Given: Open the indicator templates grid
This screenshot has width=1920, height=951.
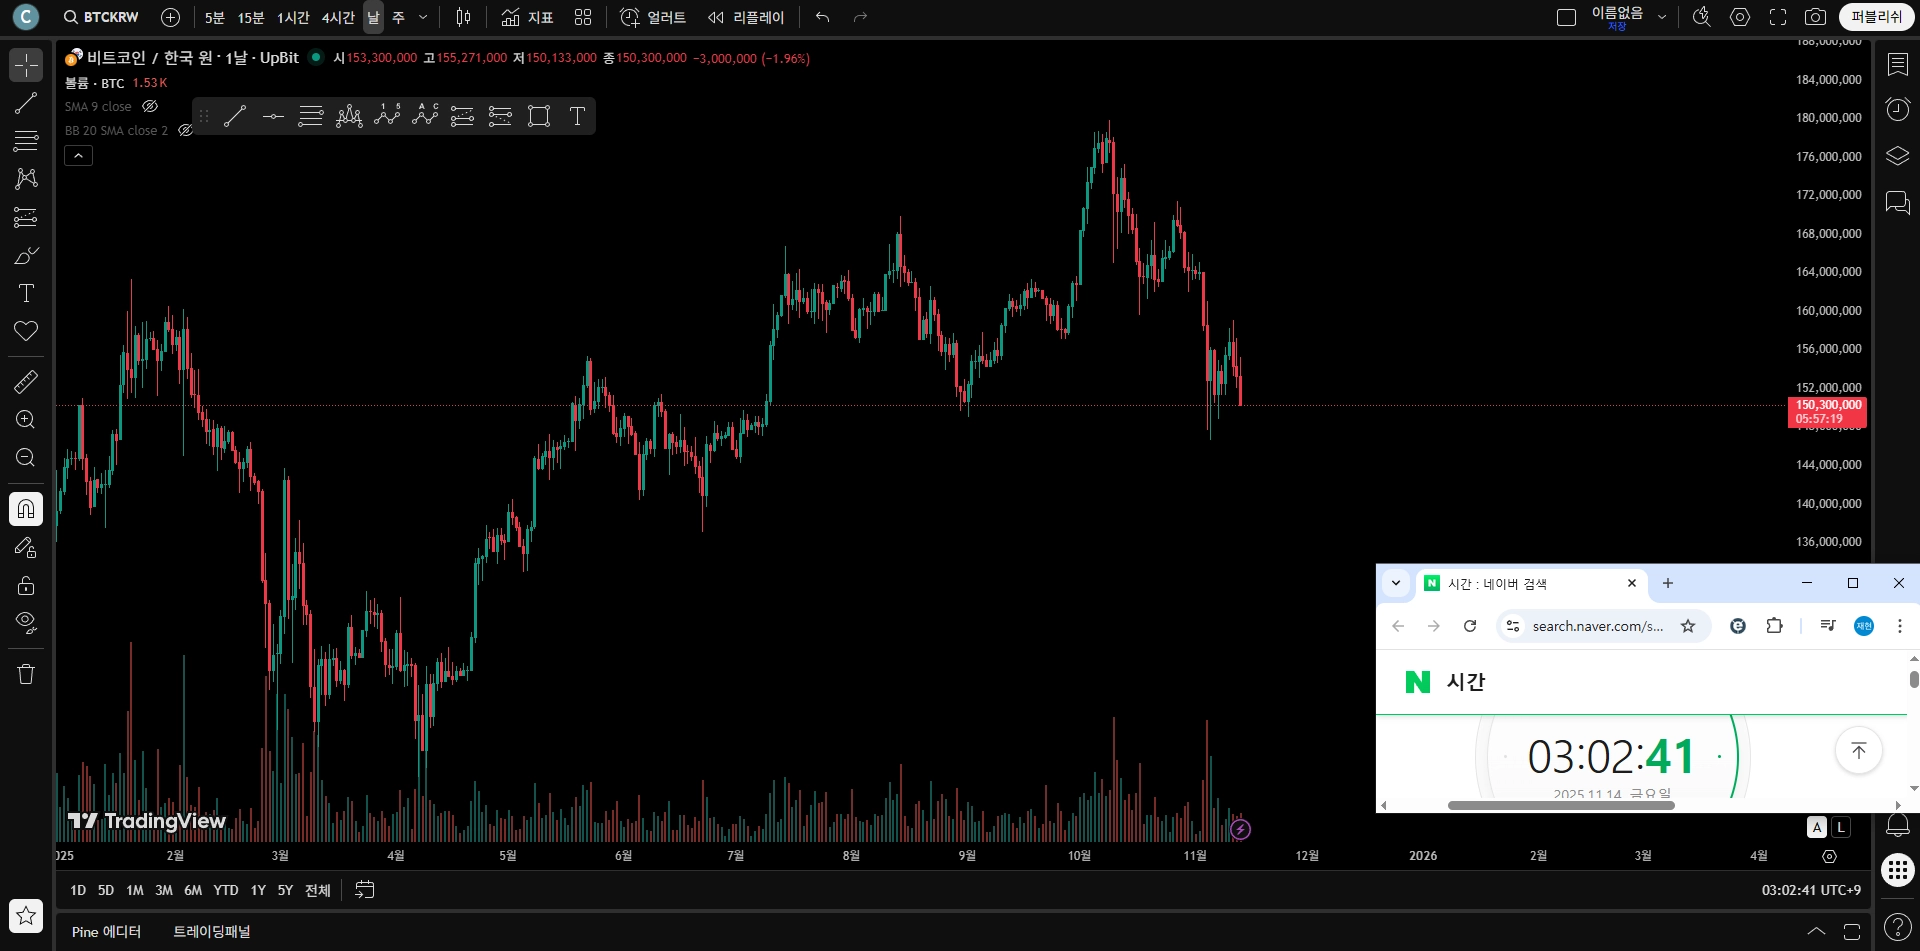Looking at the screenshot, I should (x=583, y=17).
